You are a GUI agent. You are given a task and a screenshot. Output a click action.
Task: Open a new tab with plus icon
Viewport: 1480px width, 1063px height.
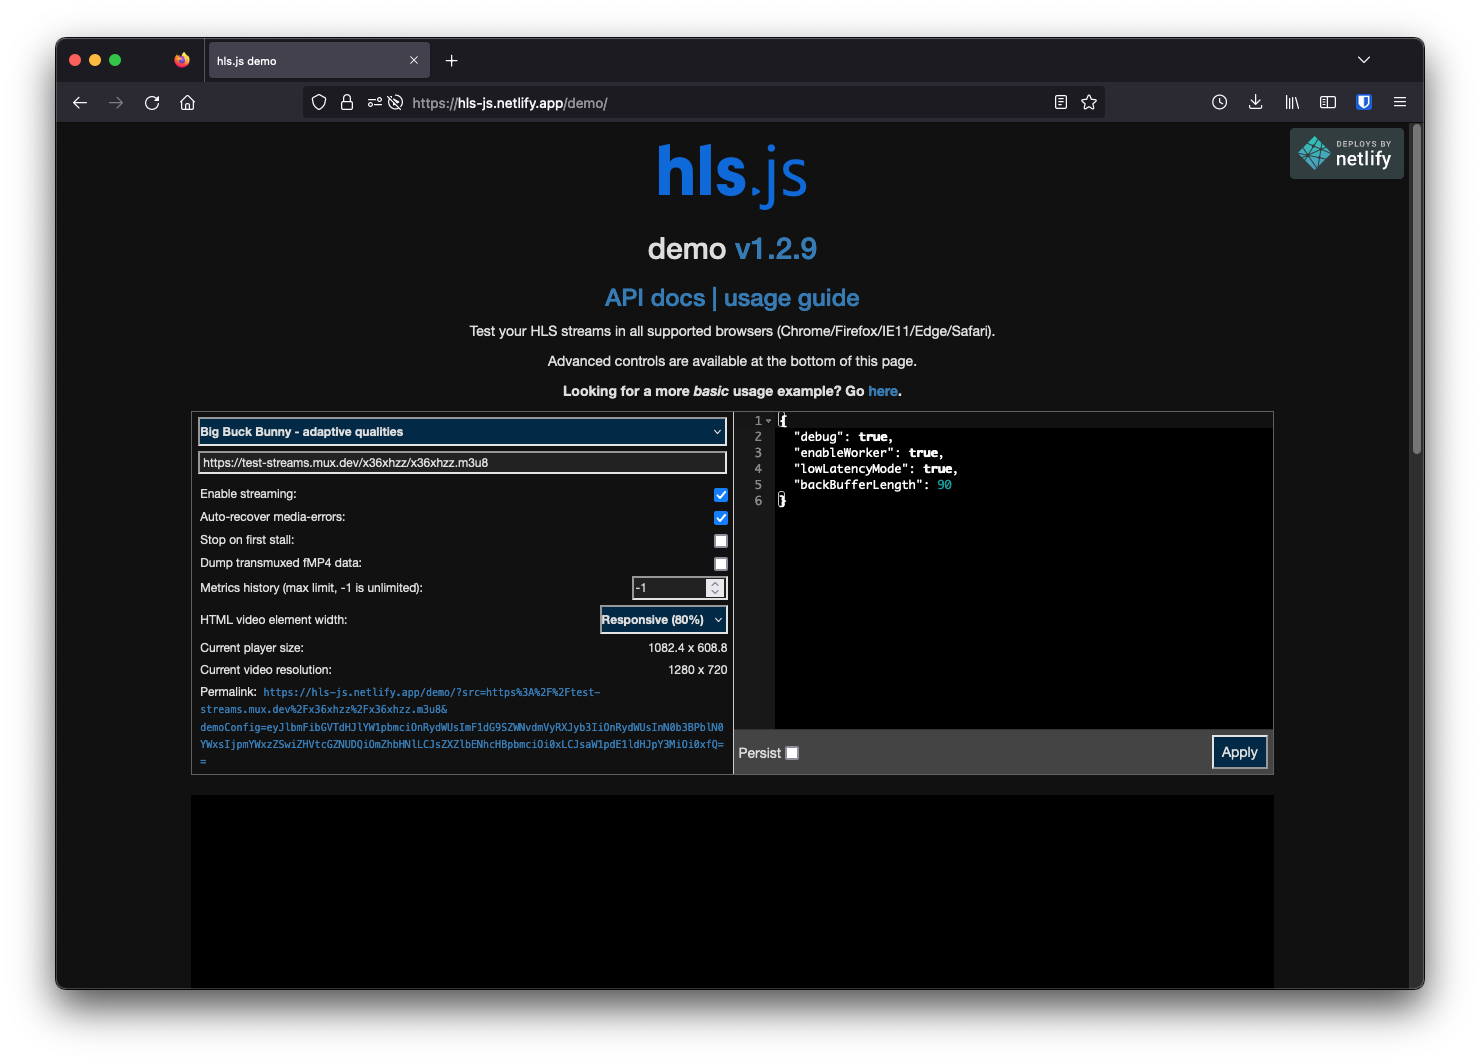tap(451, 61)
